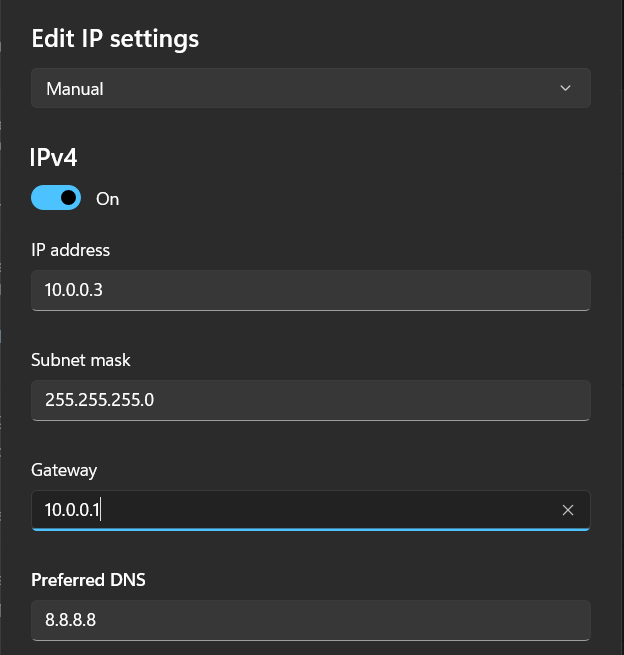Clear the Gateway field with the X icon
Viewport: 624px width, 655px height.
568,510
